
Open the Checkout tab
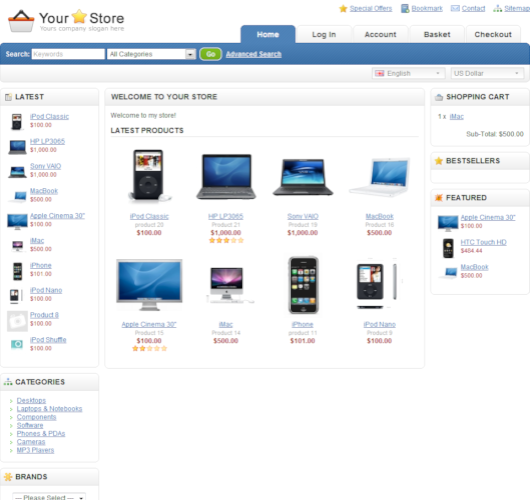[493, 34]
